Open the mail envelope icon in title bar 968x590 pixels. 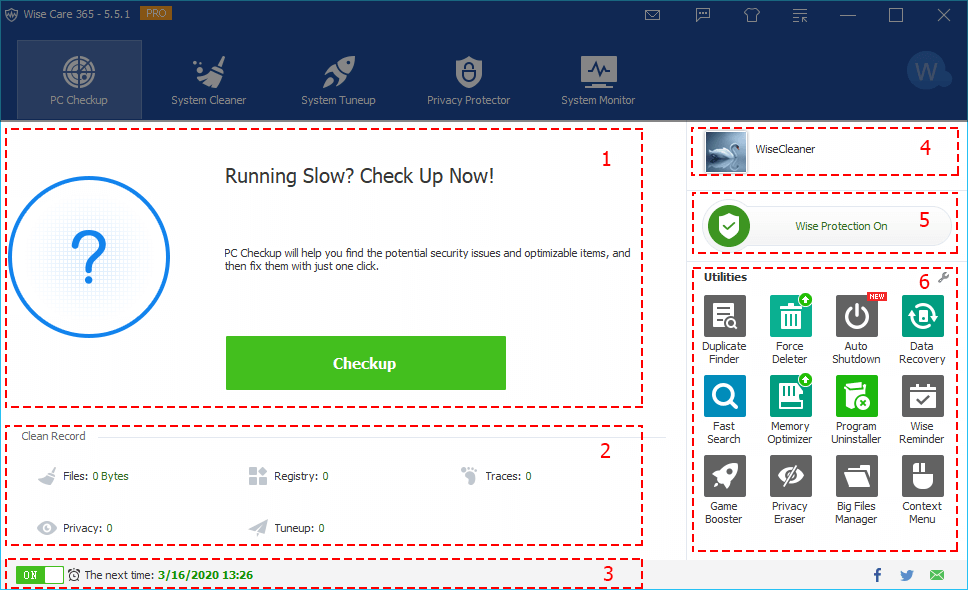click(x=653, y=15)
